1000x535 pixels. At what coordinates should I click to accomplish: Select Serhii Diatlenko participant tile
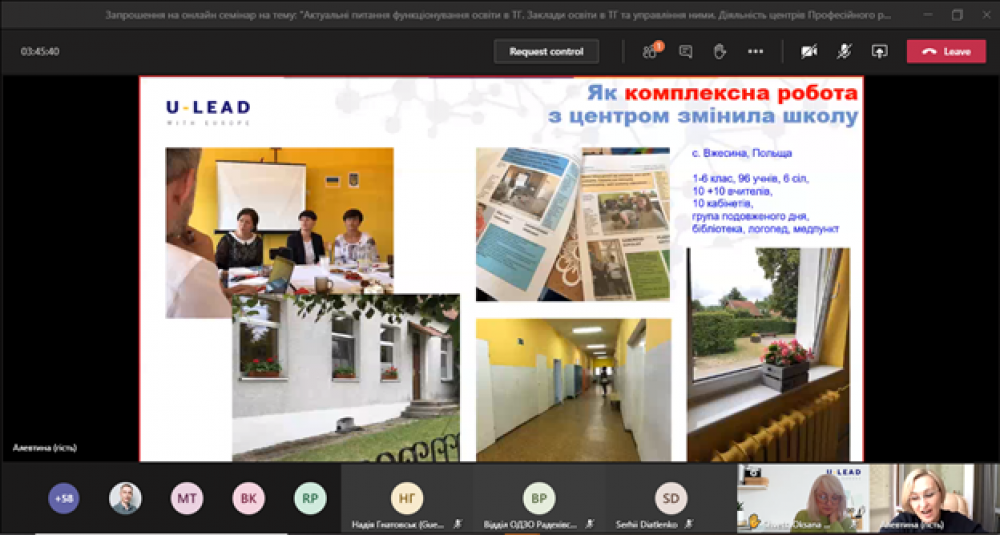pyautogui.click(x=670, y=499)
